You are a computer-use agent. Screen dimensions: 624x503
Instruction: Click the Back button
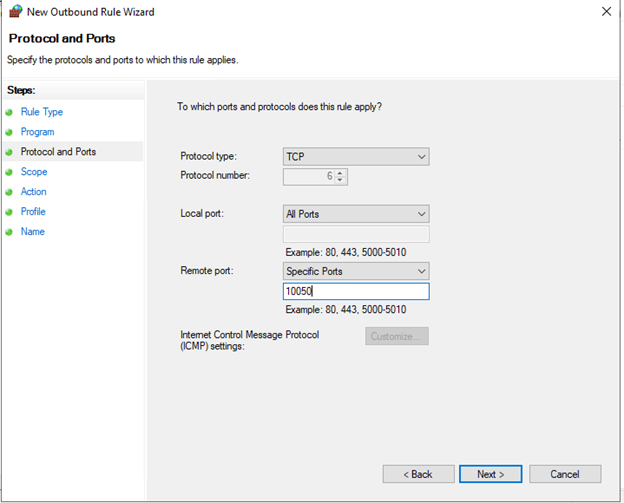[418, 474]
